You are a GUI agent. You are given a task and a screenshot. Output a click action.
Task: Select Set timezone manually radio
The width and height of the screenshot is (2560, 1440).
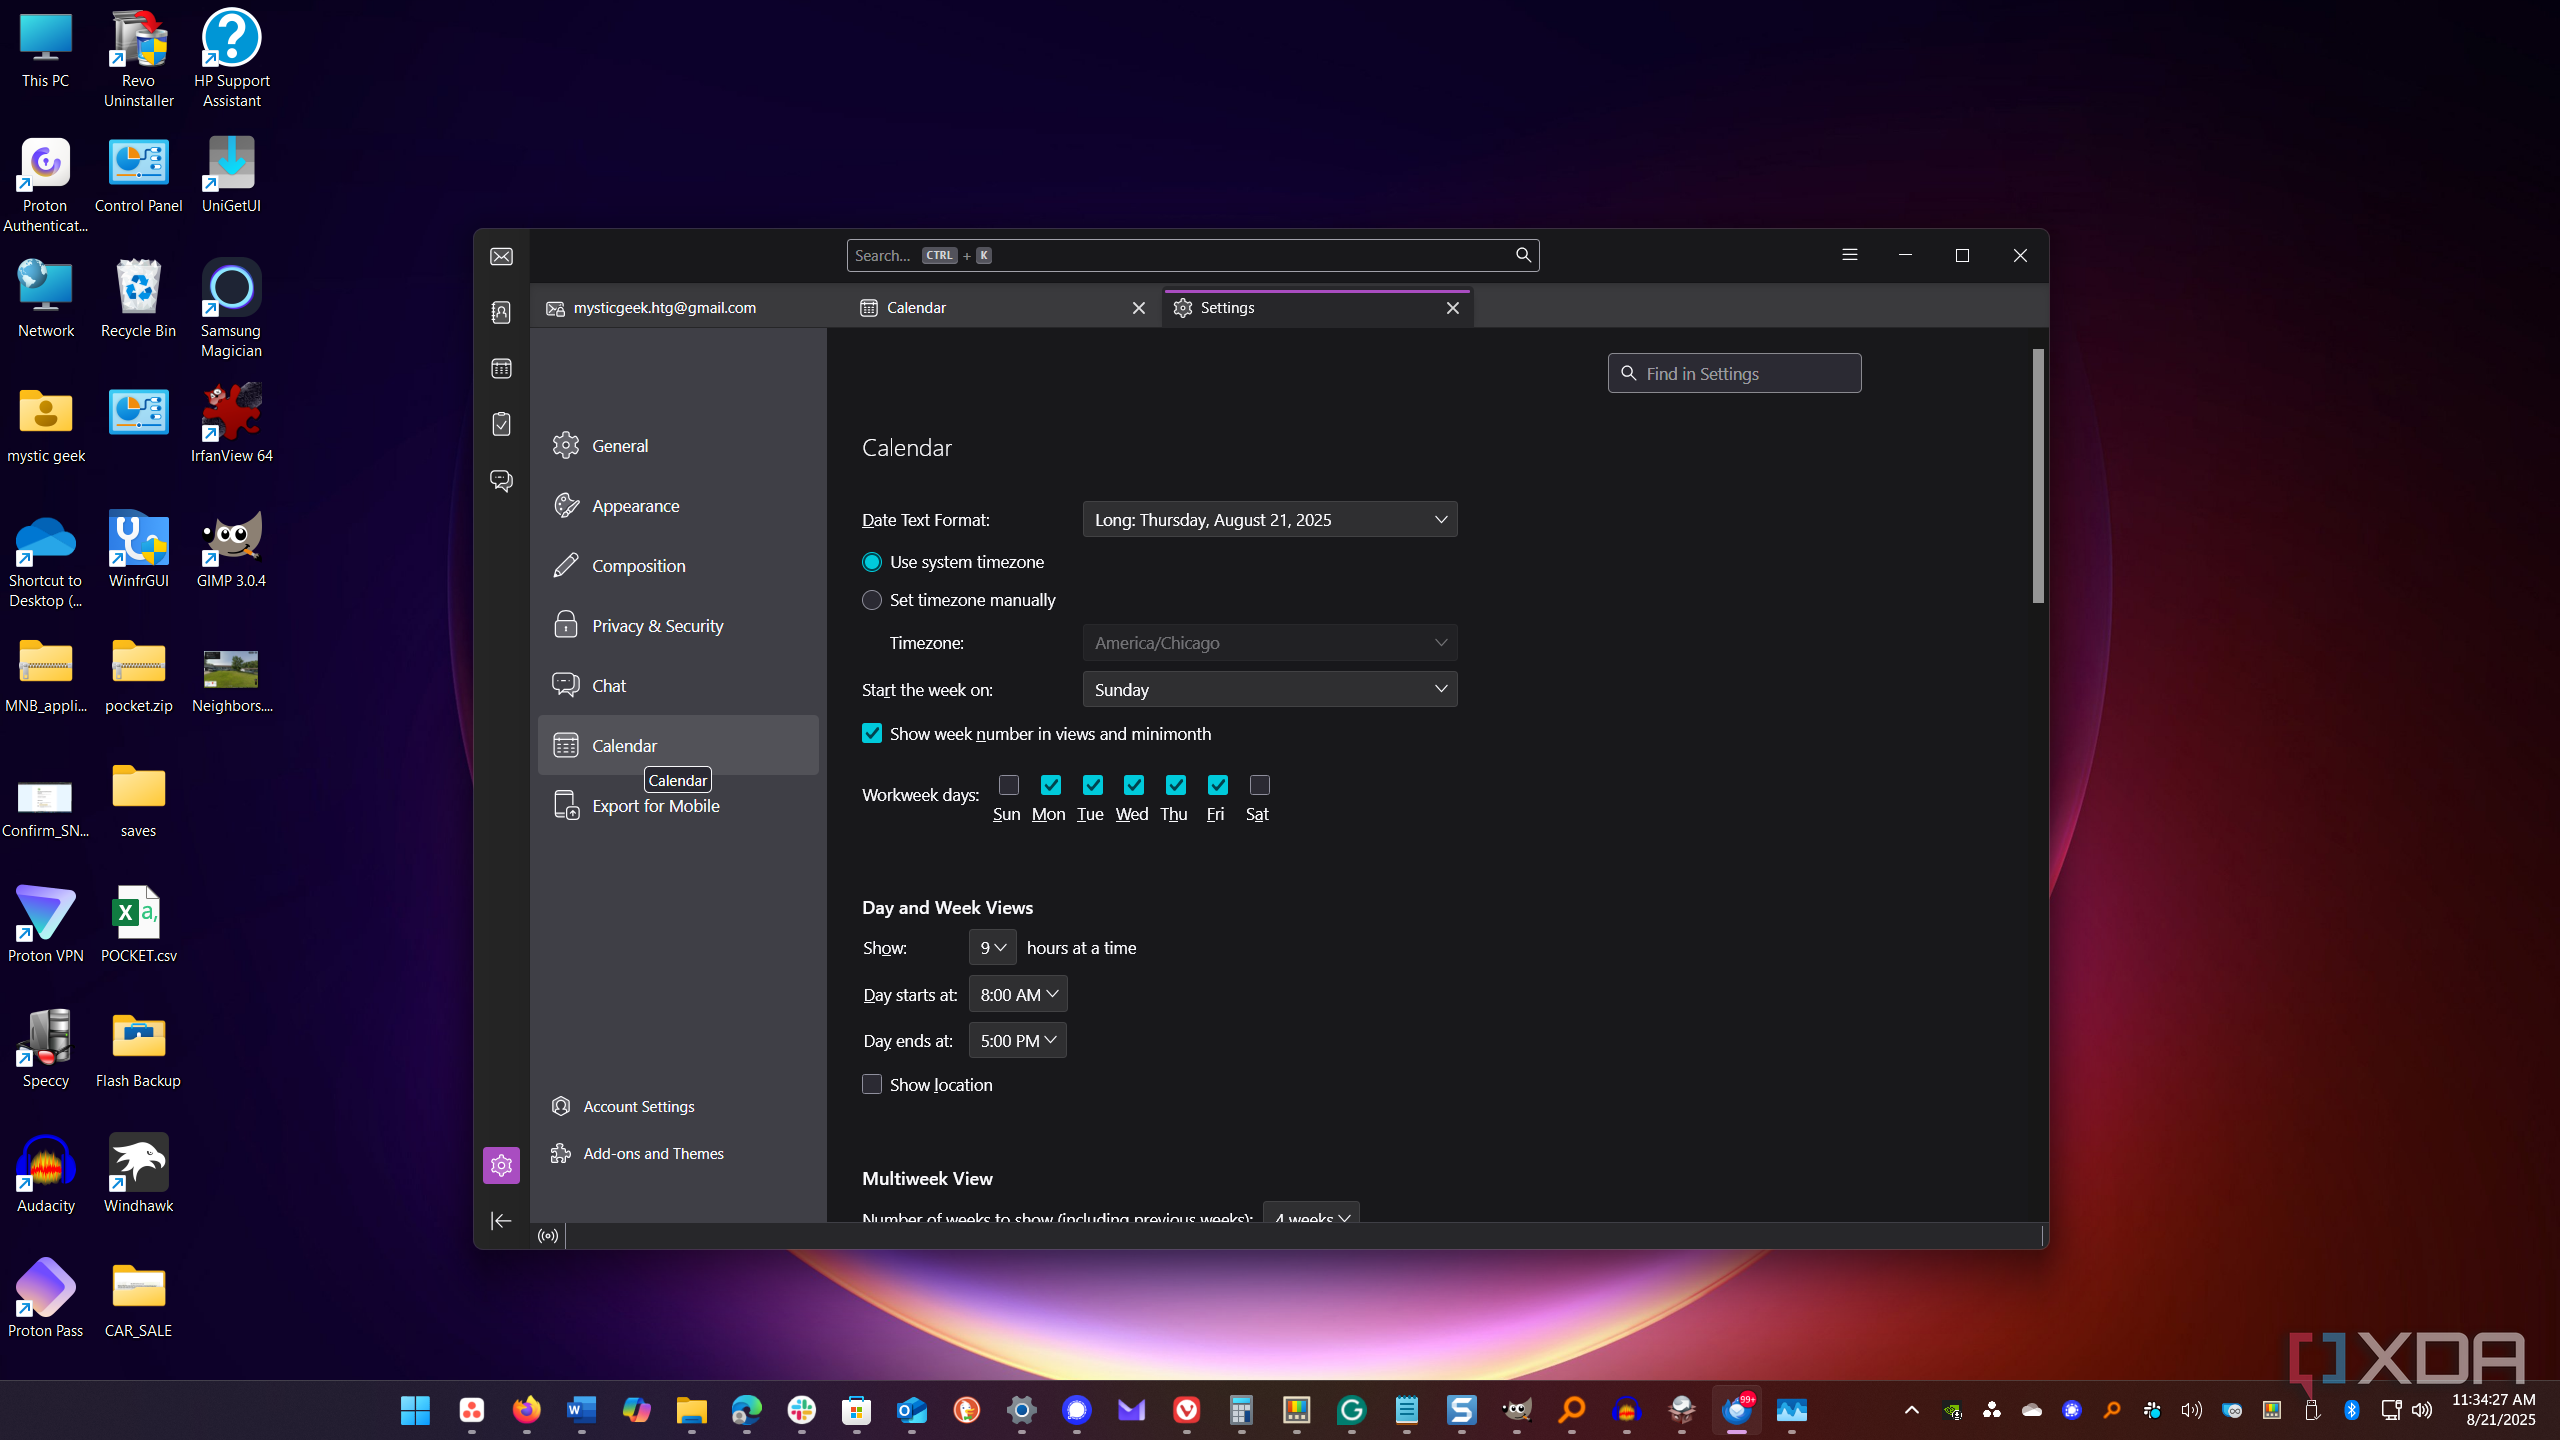[872, 600]
